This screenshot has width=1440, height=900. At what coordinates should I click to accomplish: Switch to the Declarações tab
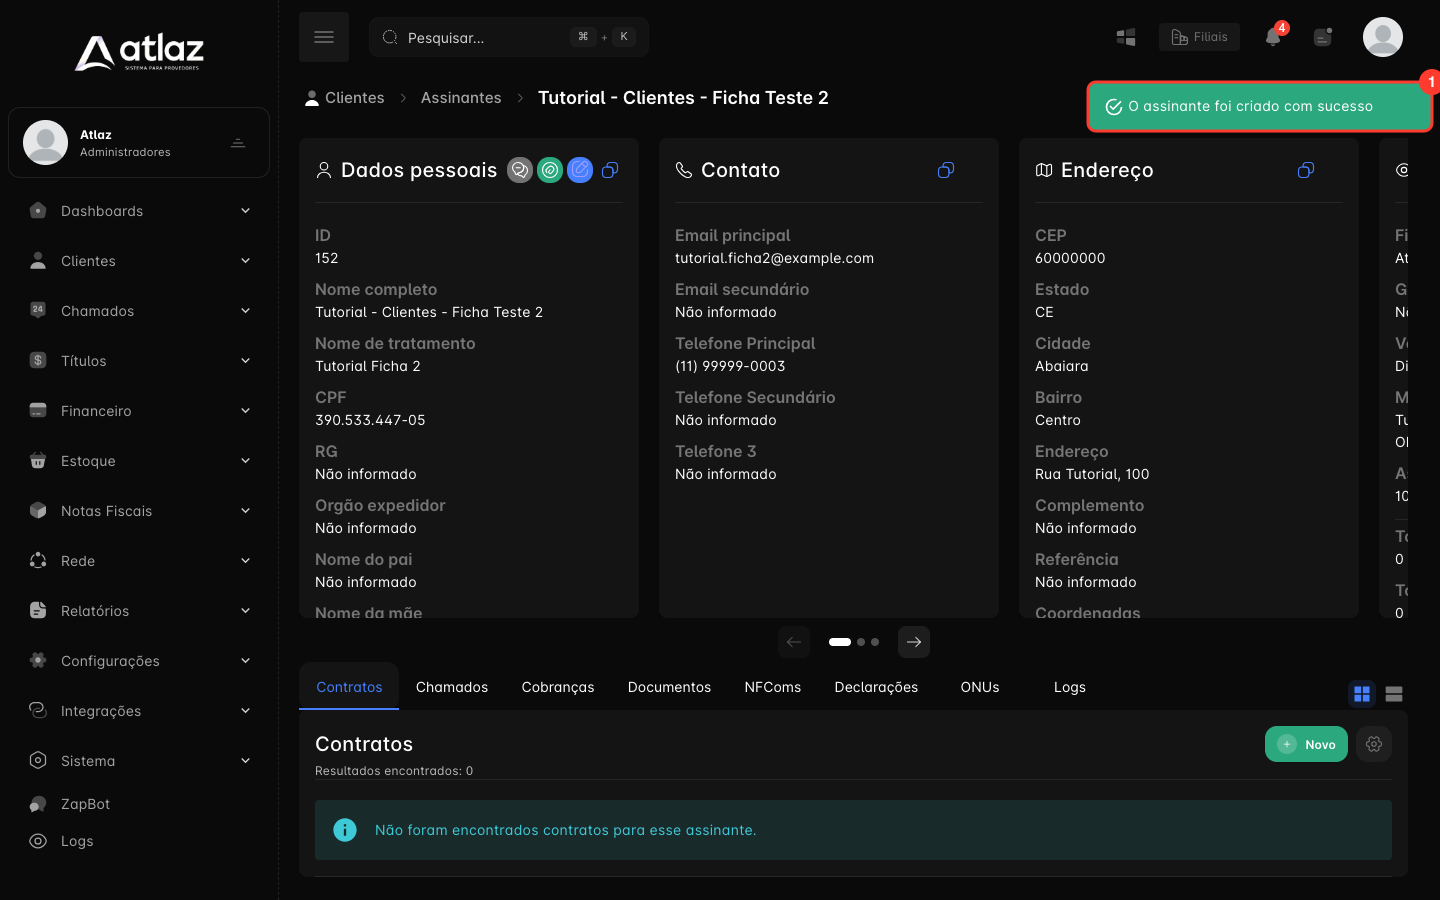(x=876, y=687)
